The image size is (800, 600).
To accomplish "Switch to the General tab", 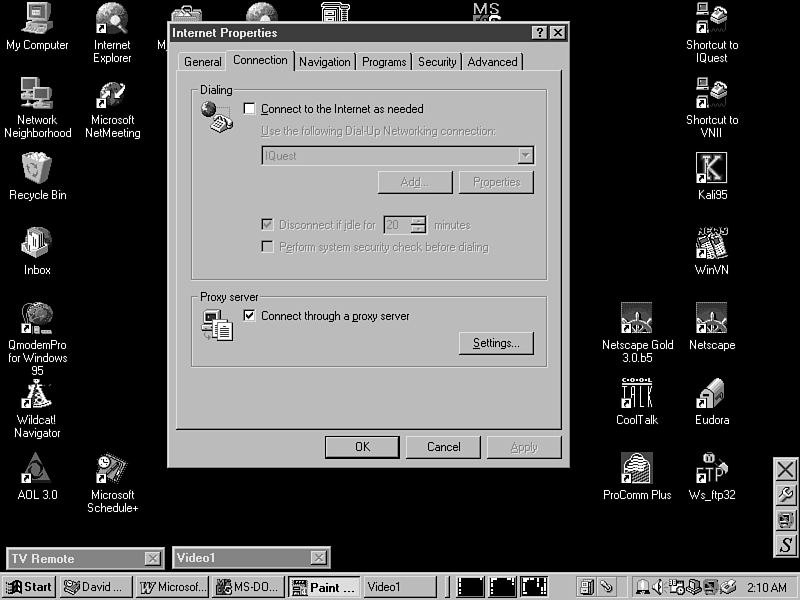I will [x=203, y=62].
